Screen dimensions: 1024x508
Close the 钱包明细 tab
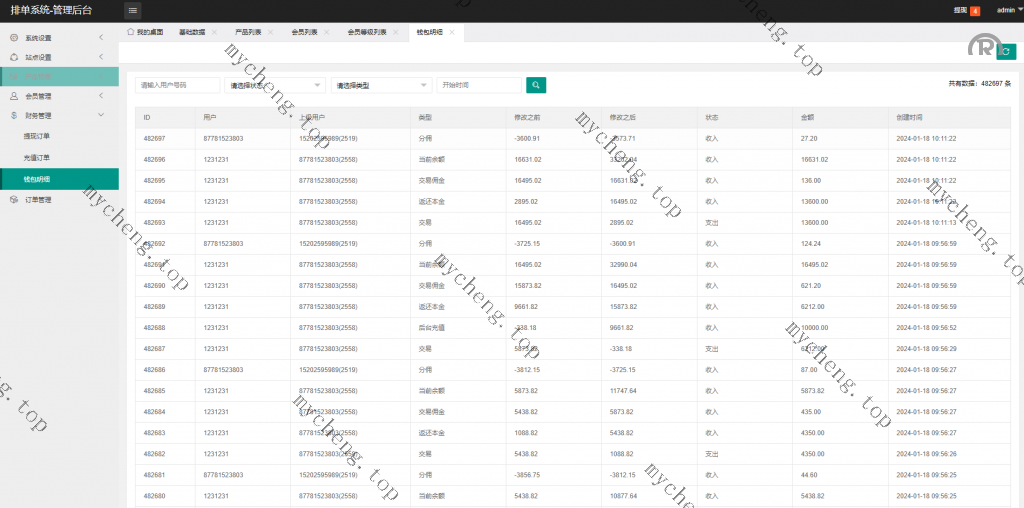coord(452,32)
